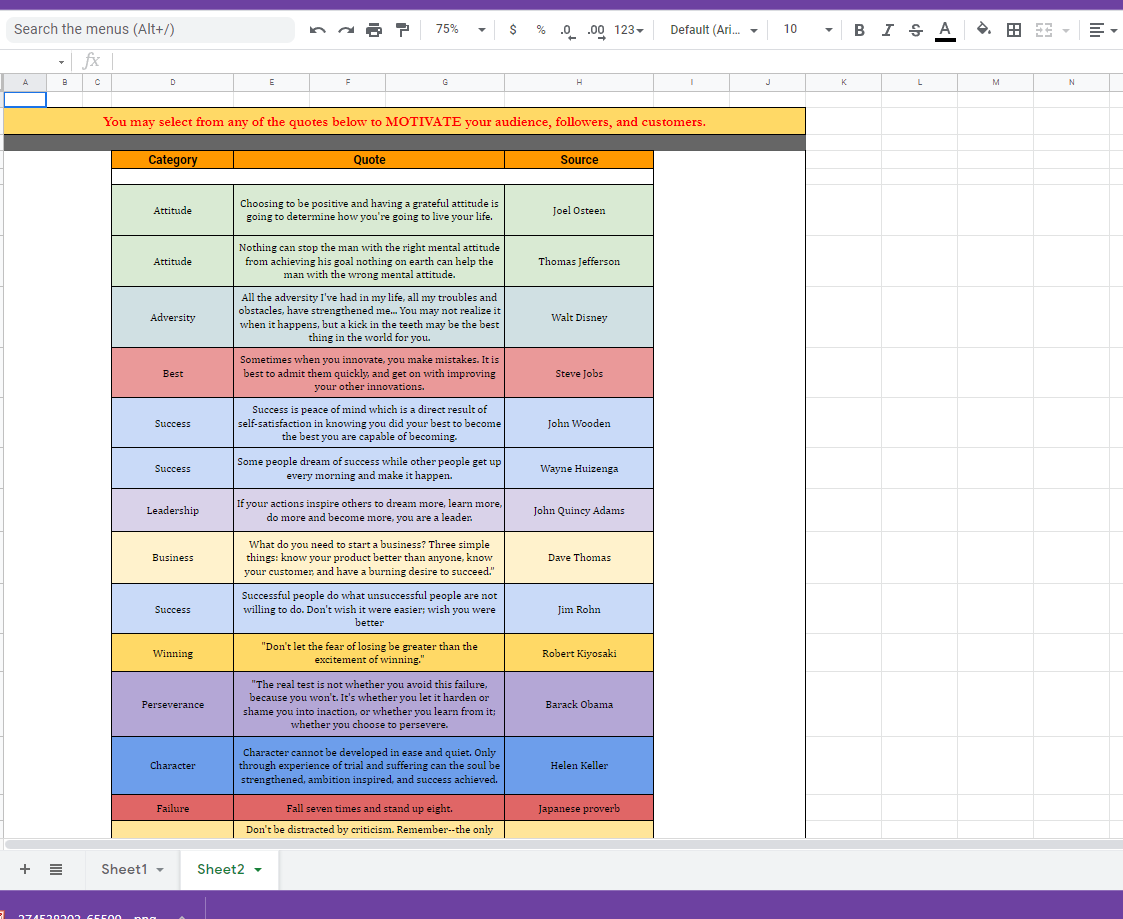This screenshot has width=1123, height=919.
Task: Open the 75% zoom dropdown
Action: (x=461, y=29)
